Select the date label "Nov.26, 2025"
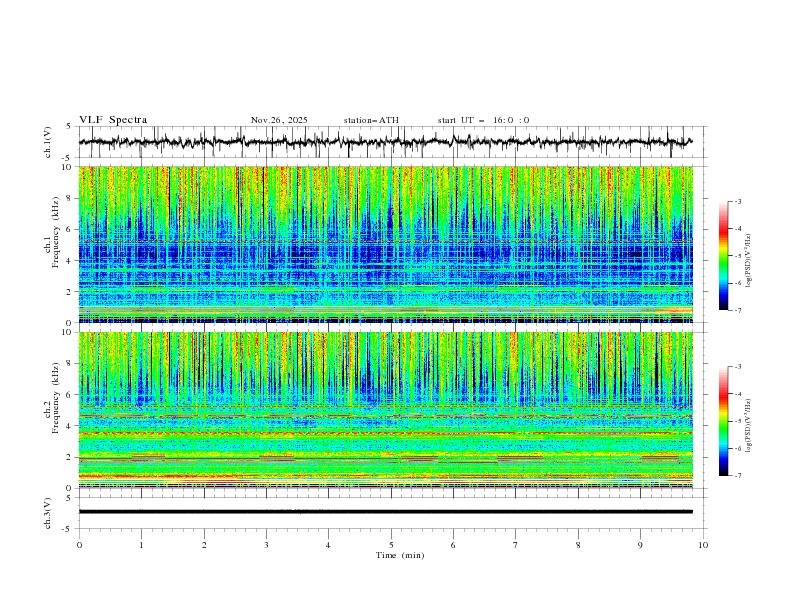The image size is (792, 612). coord(279,120)
